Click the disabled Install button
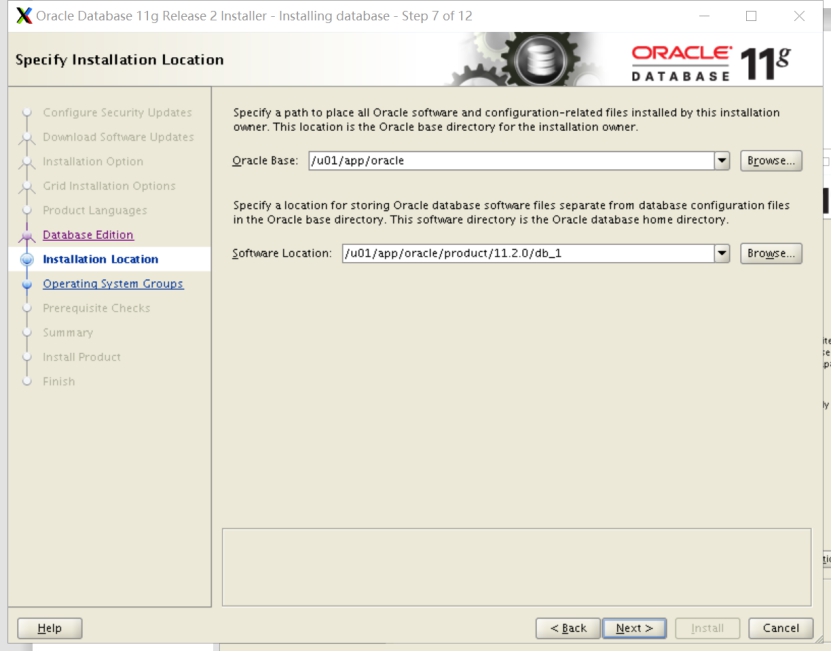Screen dimensions: 832x652 coord(707,628)
